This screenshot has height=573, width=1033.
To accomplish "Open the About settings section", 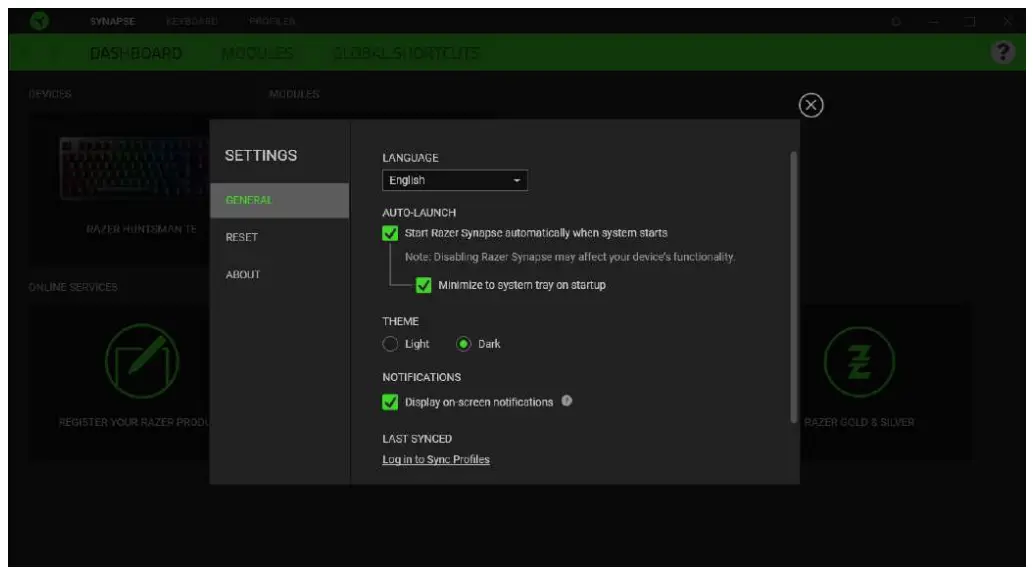I will pyautogui.click(x=243, y=274).
